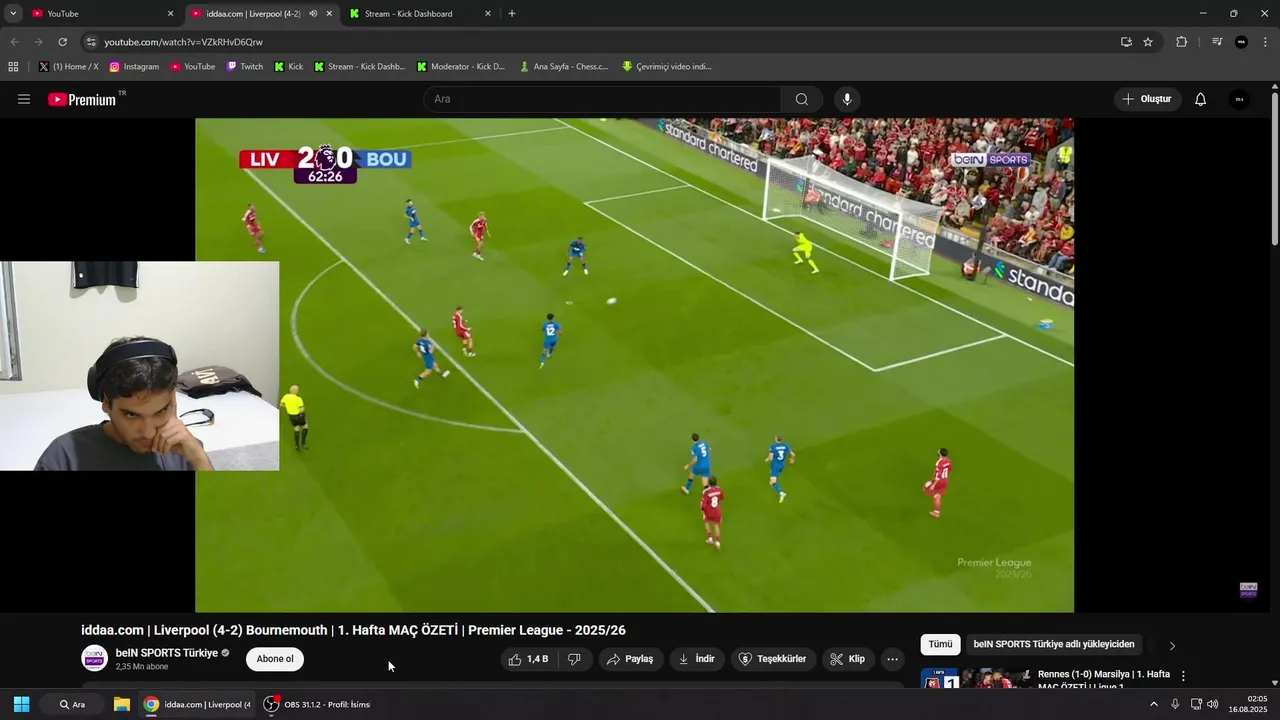Click the video player to pause

tap(634, 365)
